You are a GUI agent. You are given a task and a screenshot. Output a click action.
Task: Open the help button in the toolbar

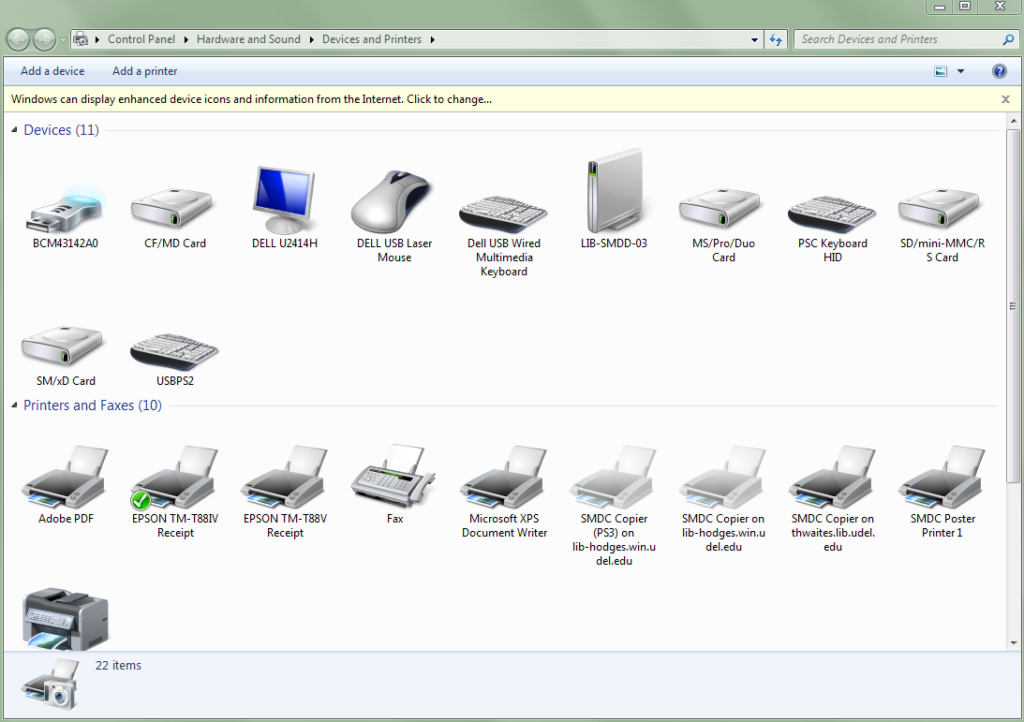(999, 72)
